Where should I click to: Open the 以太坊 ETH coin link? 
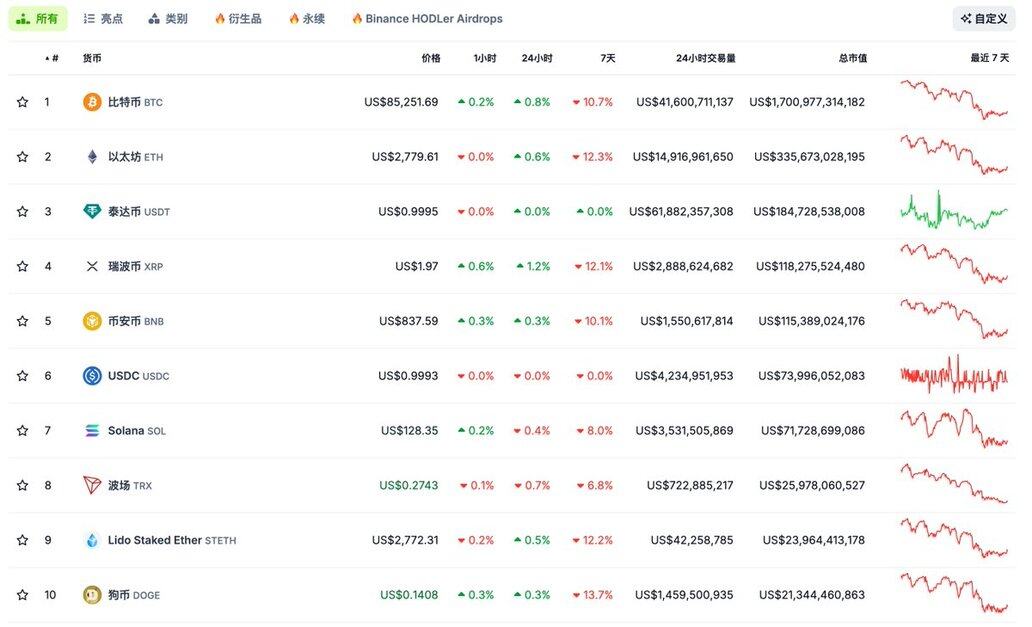(x=135, y=157)
